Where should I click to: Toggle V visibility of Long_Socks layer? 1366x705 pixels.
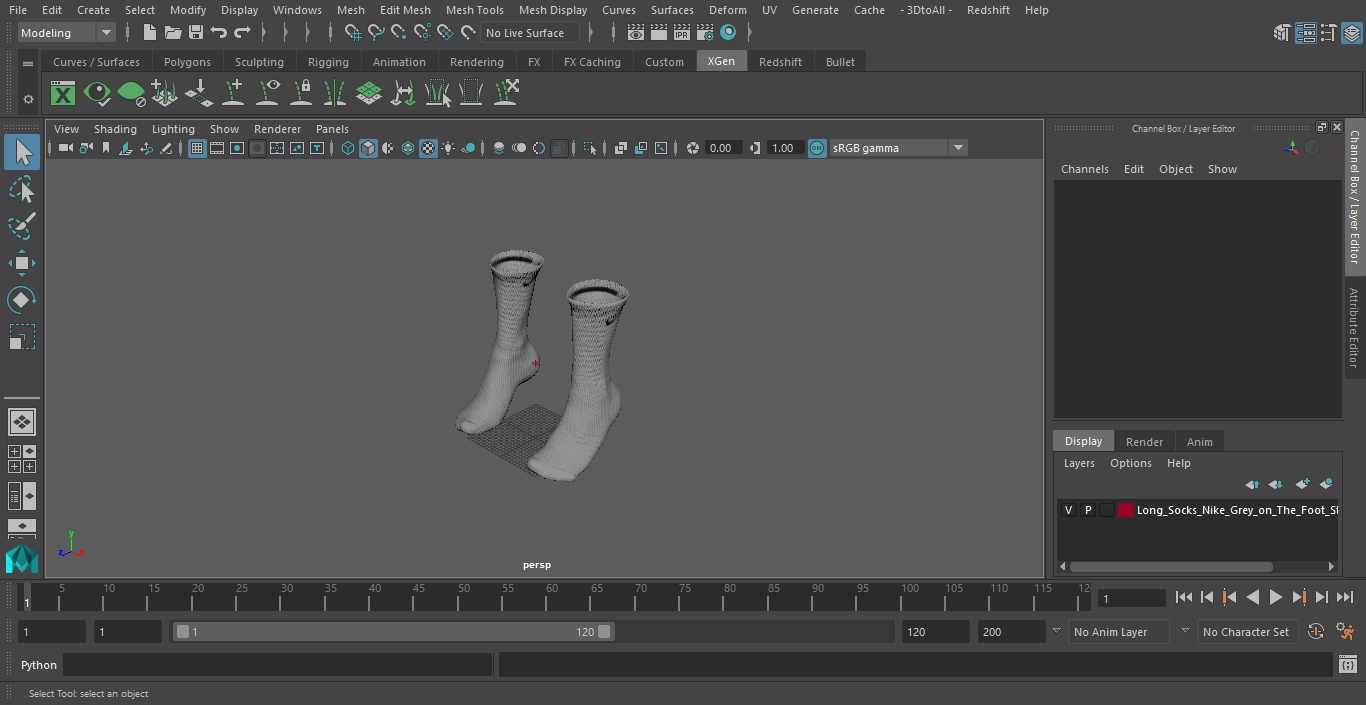1068,510
